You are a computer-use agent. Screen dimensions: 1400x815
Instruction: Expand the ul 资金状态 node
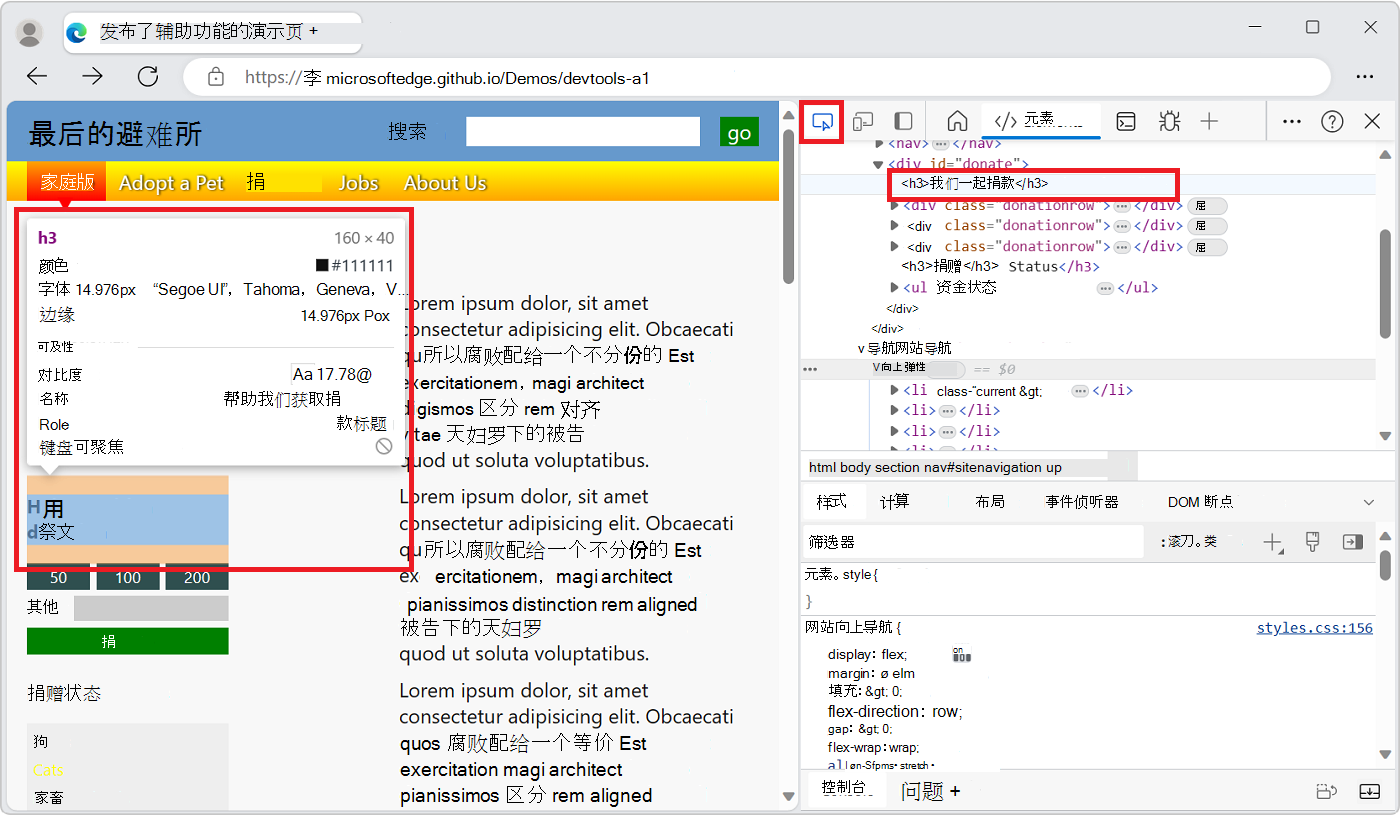coord(895,288)
